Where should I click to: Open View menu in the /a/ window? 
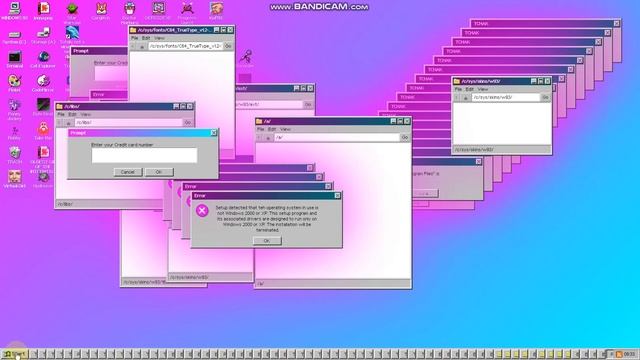[285, 129]
